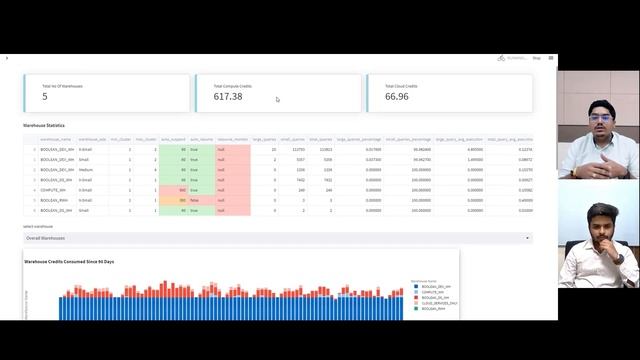Click the small_queries_percentage column header
This screenshot has width=640, height=360.
408,140
